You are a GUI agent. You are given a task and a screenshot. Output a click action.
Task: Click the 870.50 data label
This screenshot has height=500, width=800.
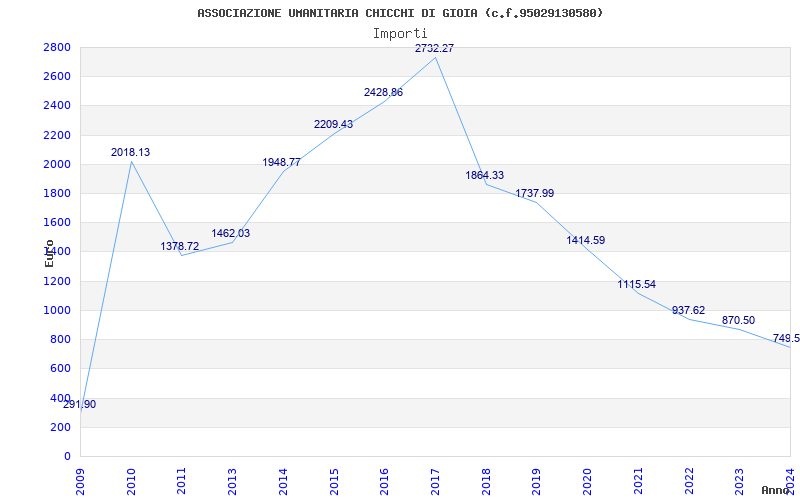[738, 320]
